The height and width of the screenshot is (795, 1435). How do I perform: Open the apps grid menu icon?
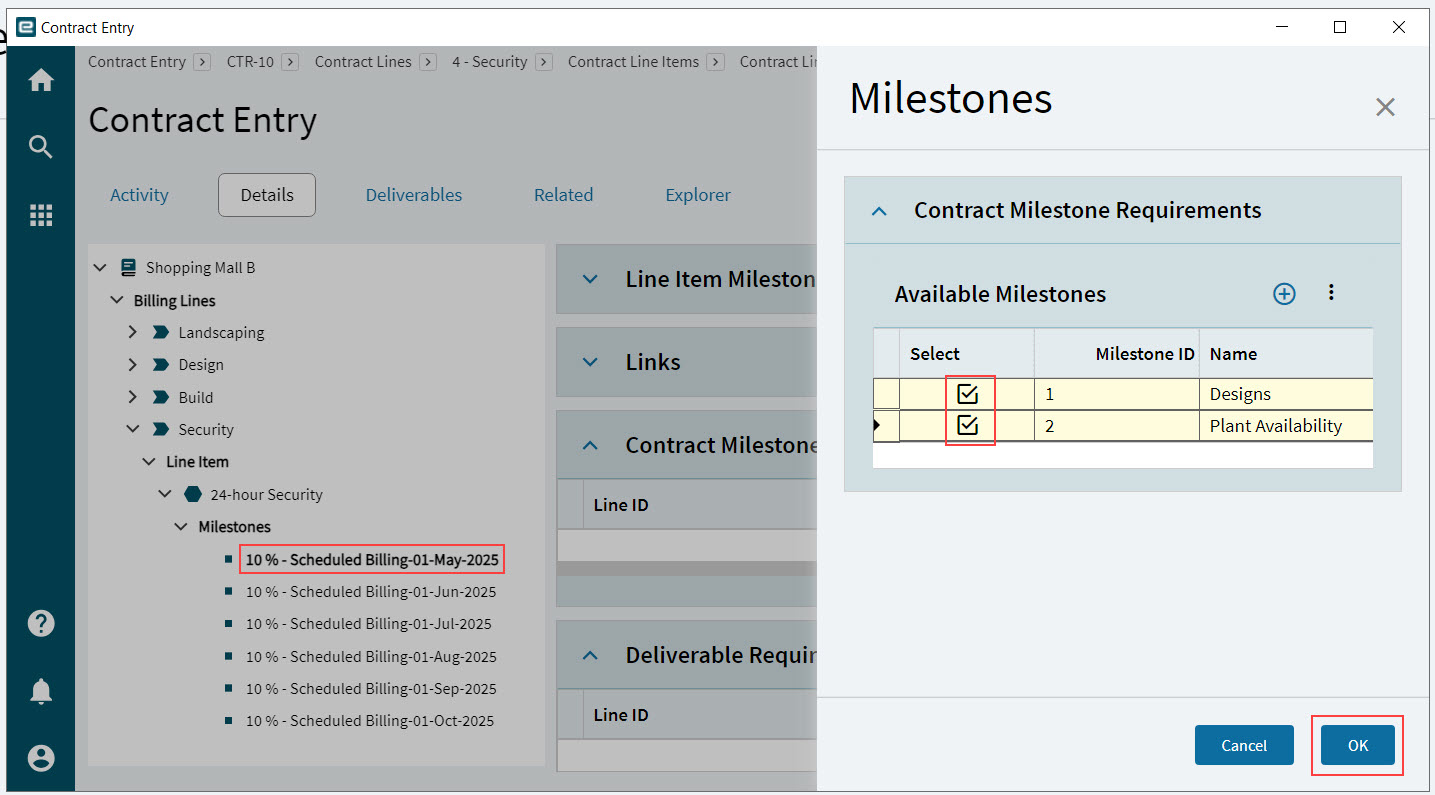pos(41,215)
